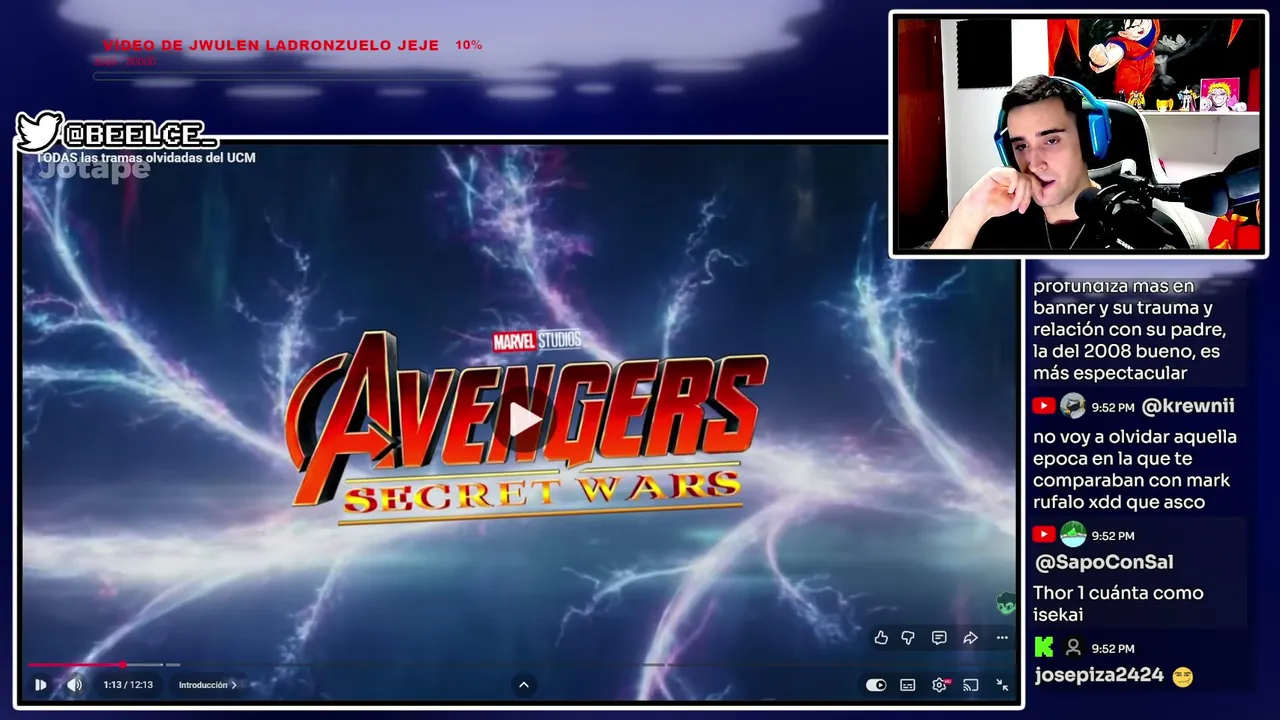Cast video to a device
Screen dimensions: 1280x720
pos(970,685)
